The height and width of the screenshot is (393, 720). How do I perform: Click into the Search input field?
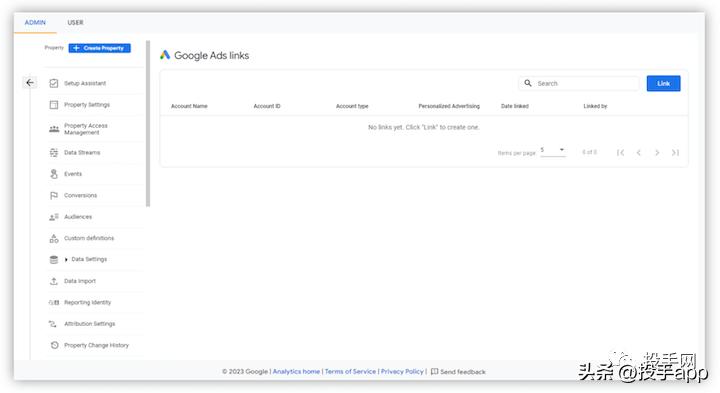pyautogui.click(x=579, y=83)
